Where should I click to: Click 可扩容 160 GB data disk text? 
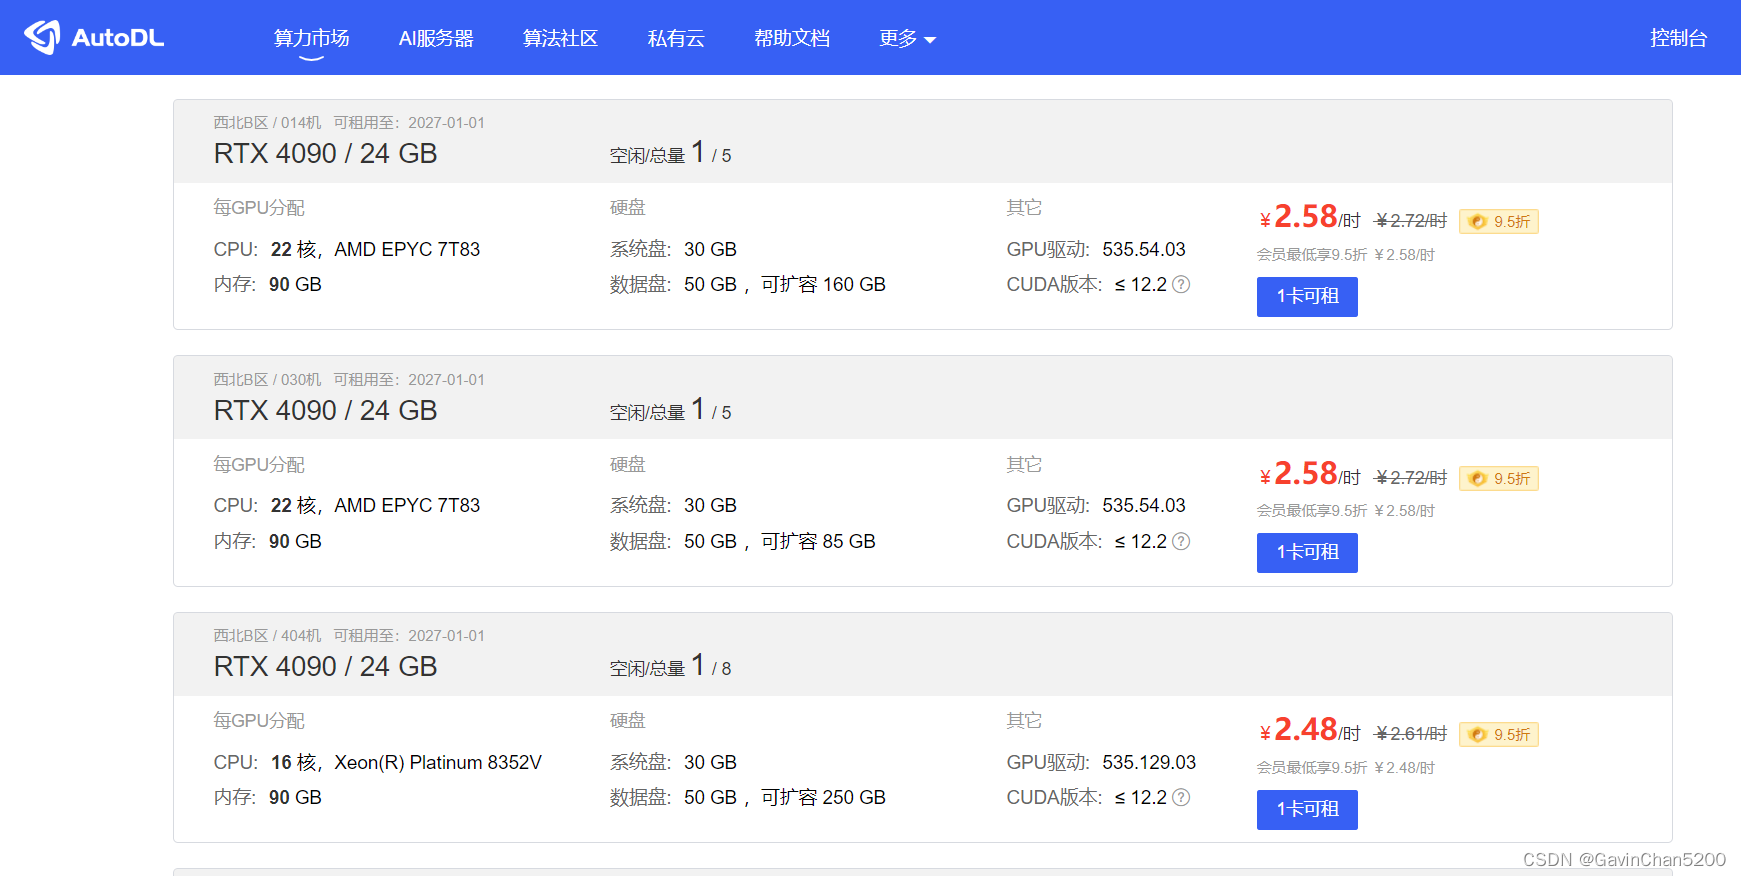tap(823, 284)
